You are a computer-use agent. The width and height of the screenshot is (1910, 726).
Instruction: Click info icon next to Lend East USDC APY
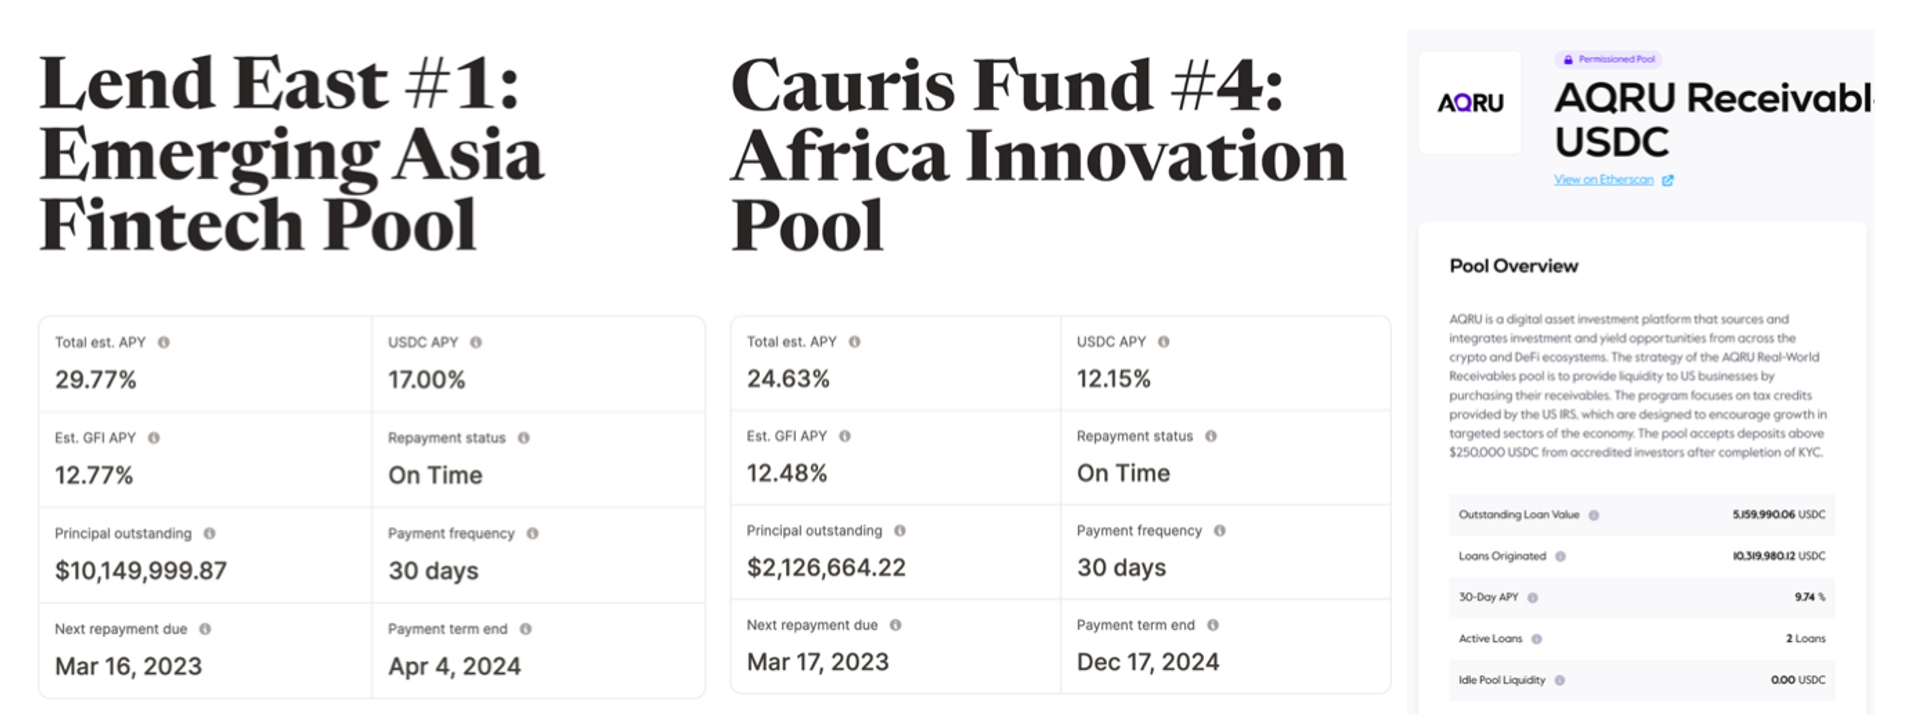coord(476,342)
